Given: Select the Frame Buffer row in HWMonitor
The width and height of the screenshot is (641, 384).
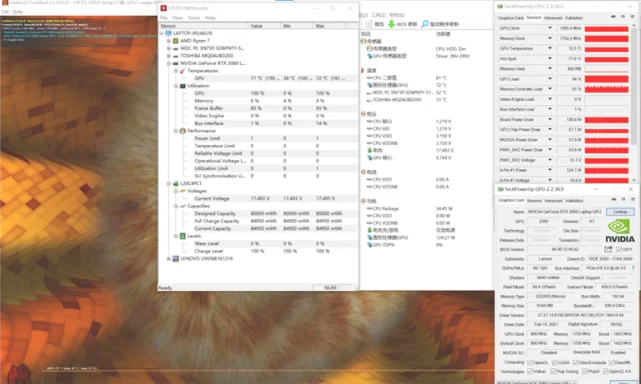Looking at the screenshot, I should pyautogui.click(x=258, y=108).
